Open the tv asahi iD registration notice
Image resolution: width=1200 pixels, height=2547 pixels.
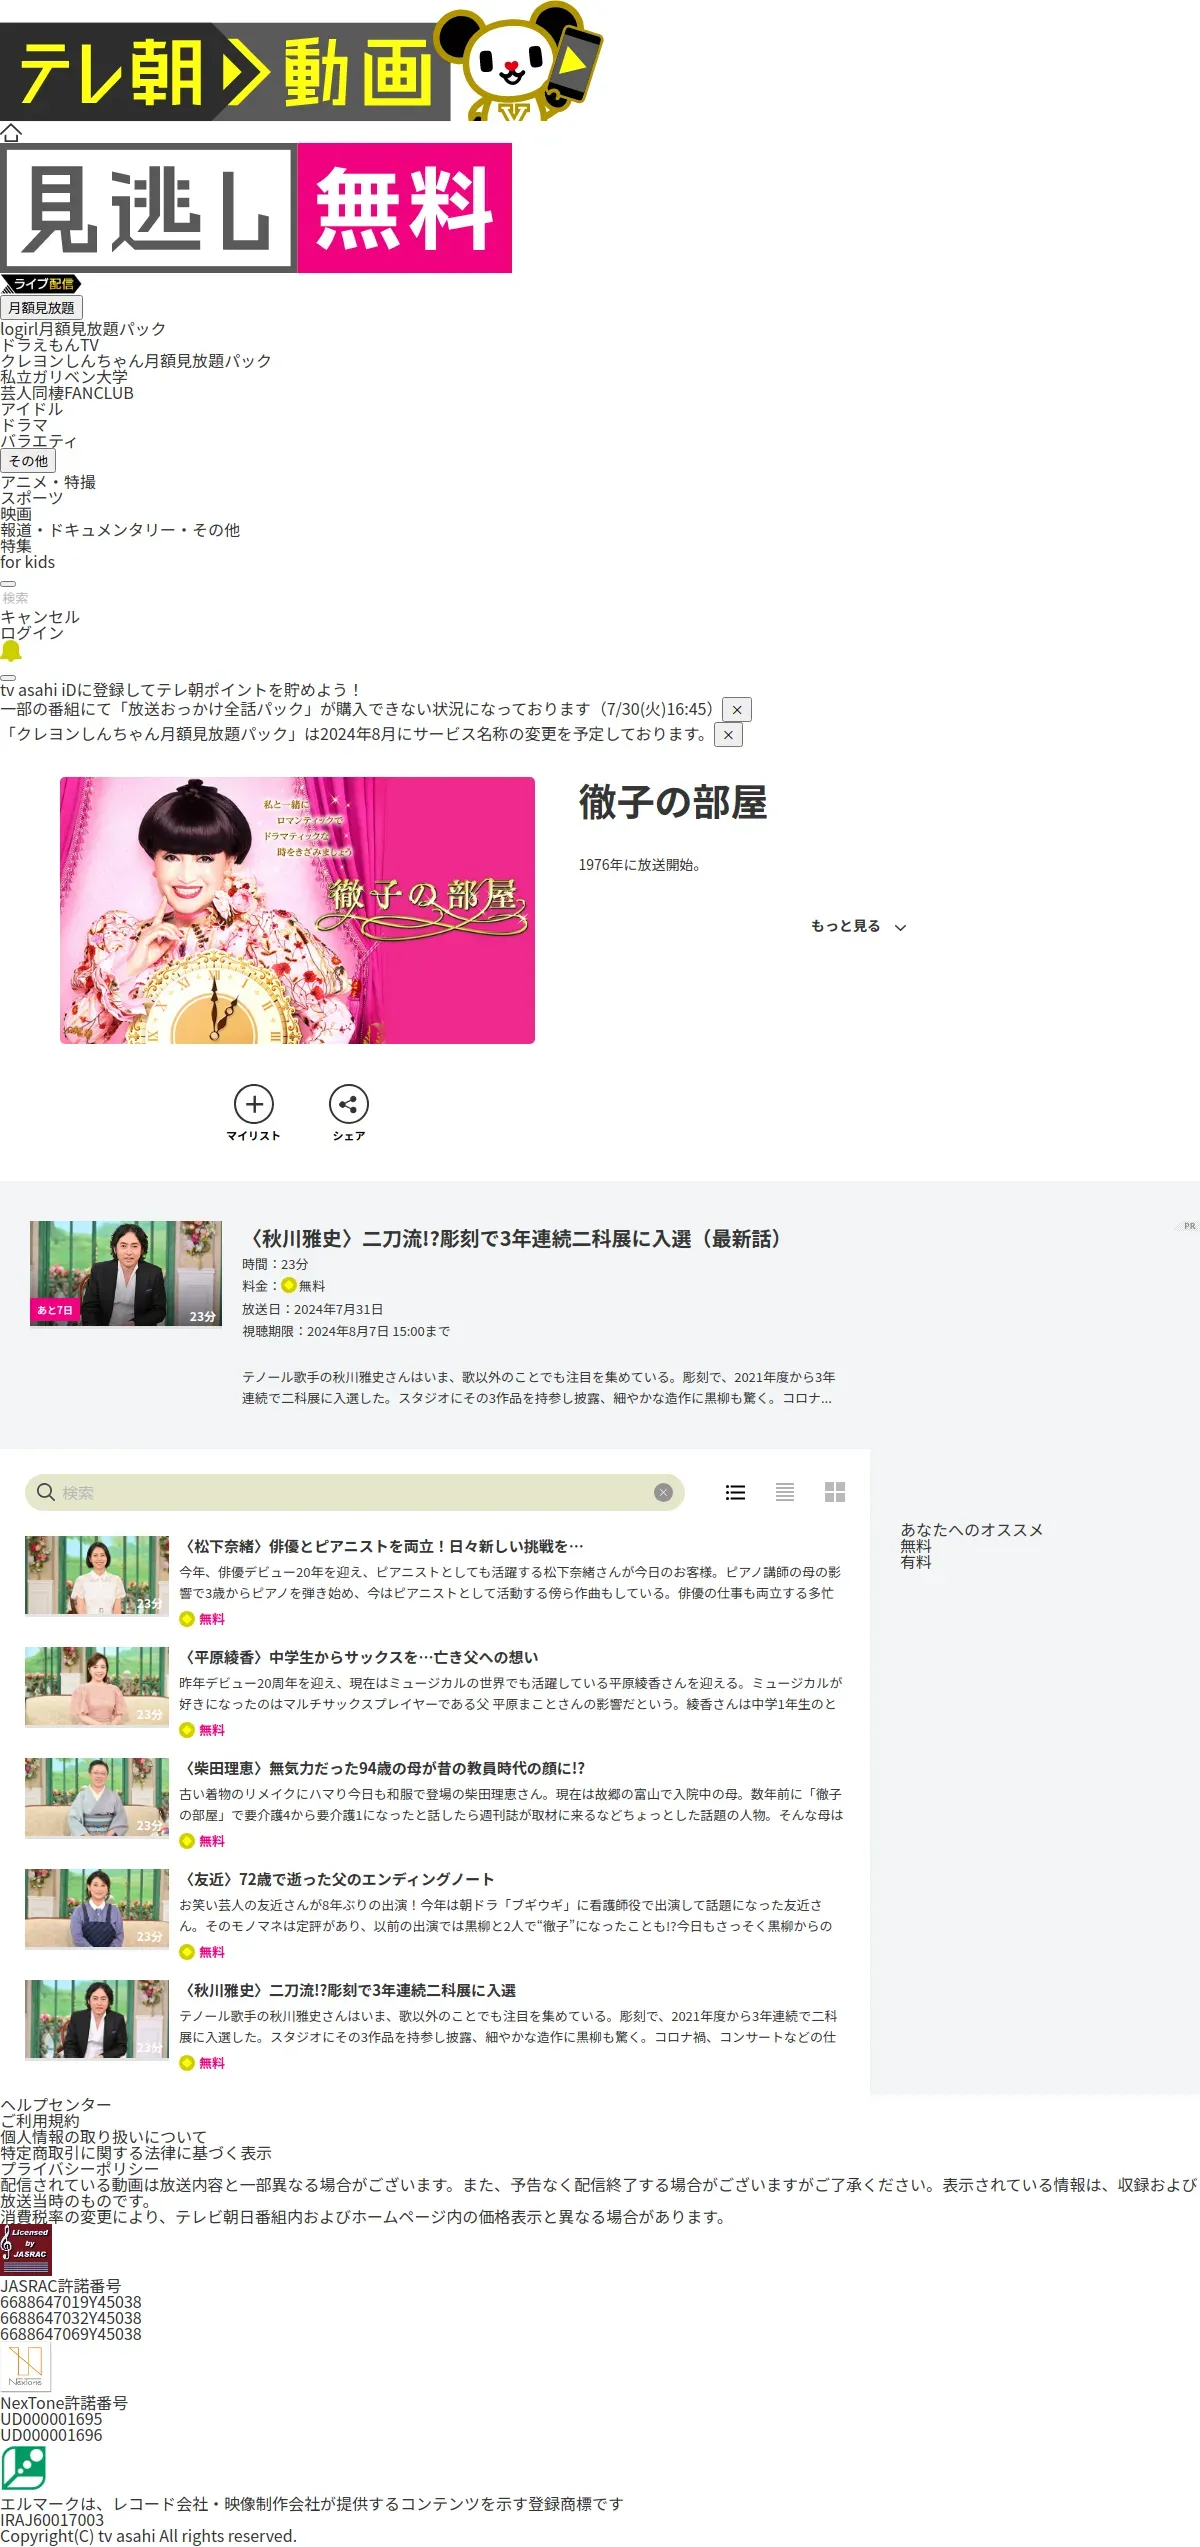(x=180, y=689)
